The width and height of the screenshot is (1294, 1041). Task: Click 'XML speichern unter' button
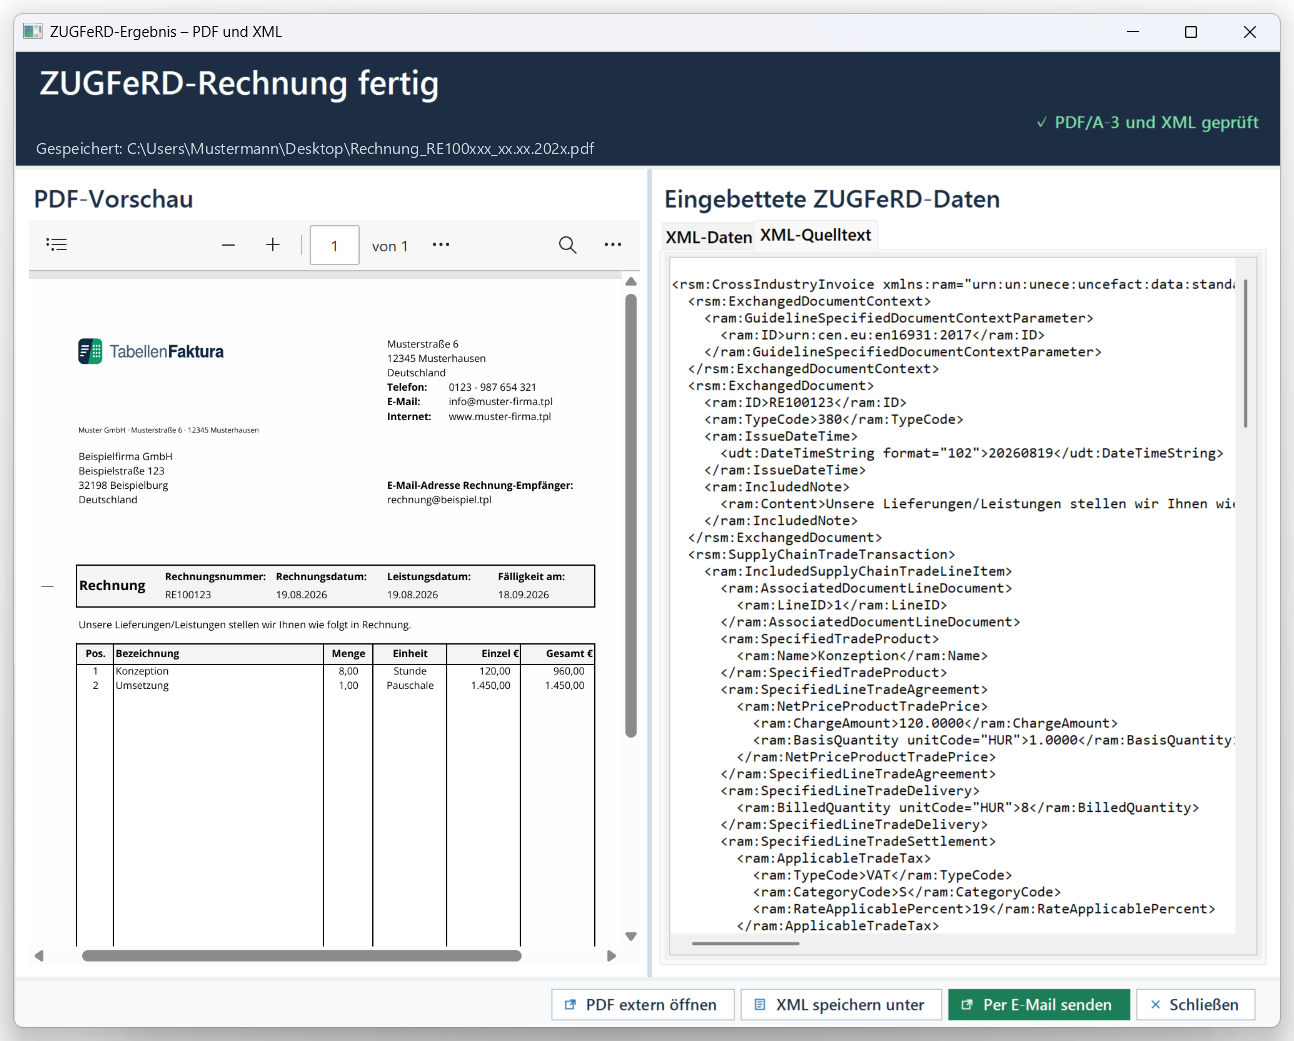[x=840, y=1005]
